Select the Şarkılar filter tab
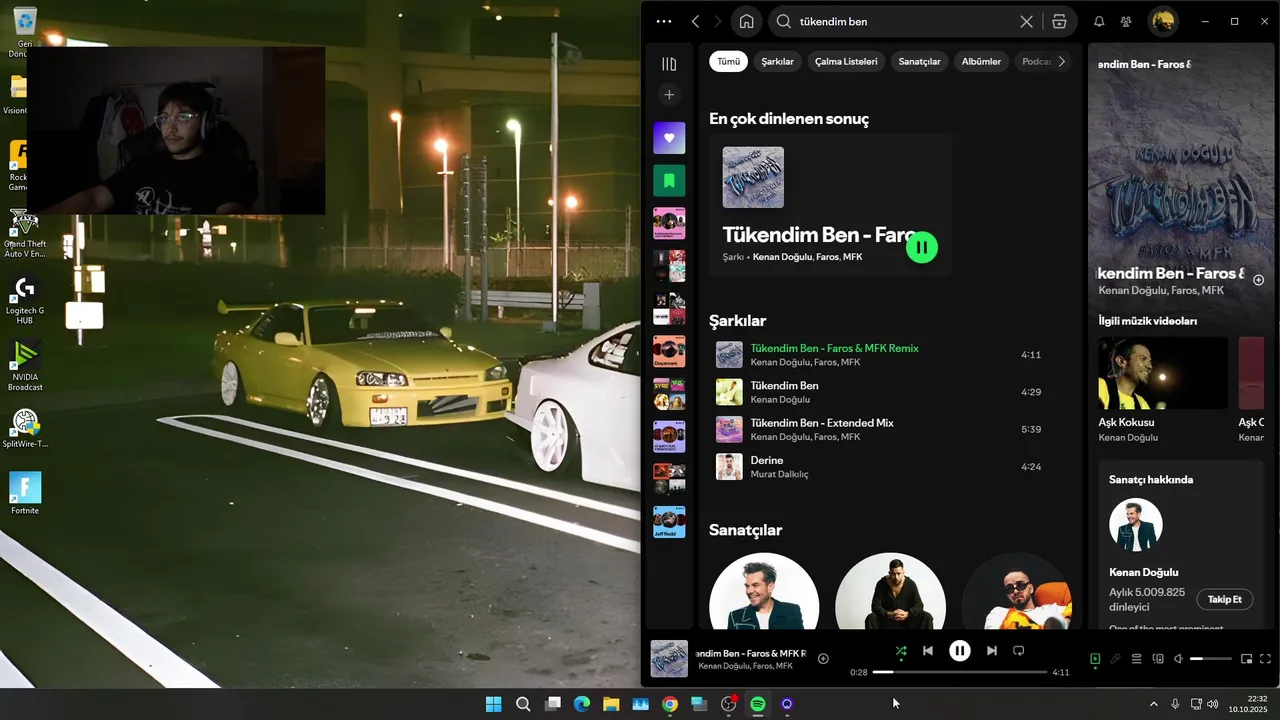1280x720 pixels. [x=777, y=61]
